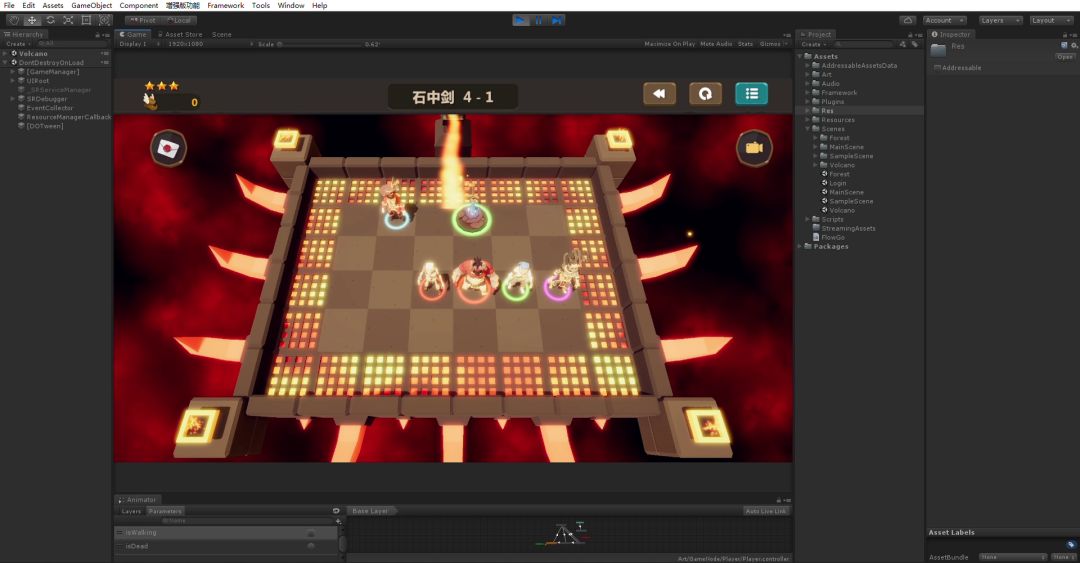Open the Layers dropdown

(1000, 20)
